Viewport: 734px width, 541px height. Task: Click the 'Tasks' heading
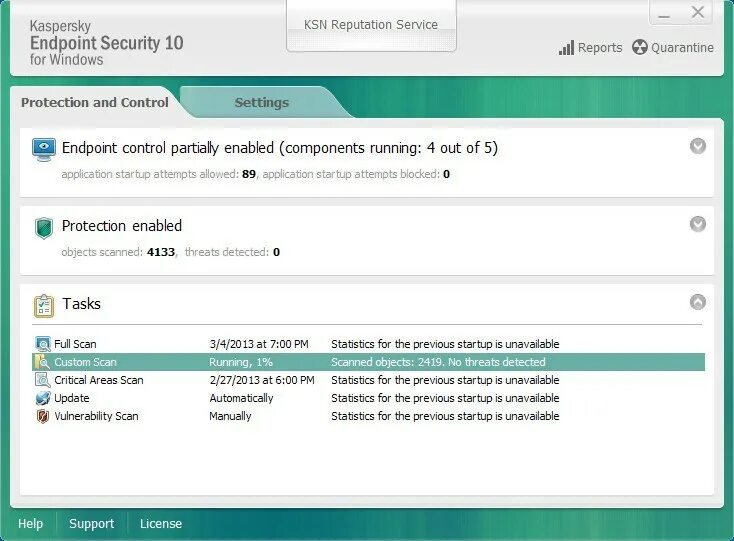point(81,304)
